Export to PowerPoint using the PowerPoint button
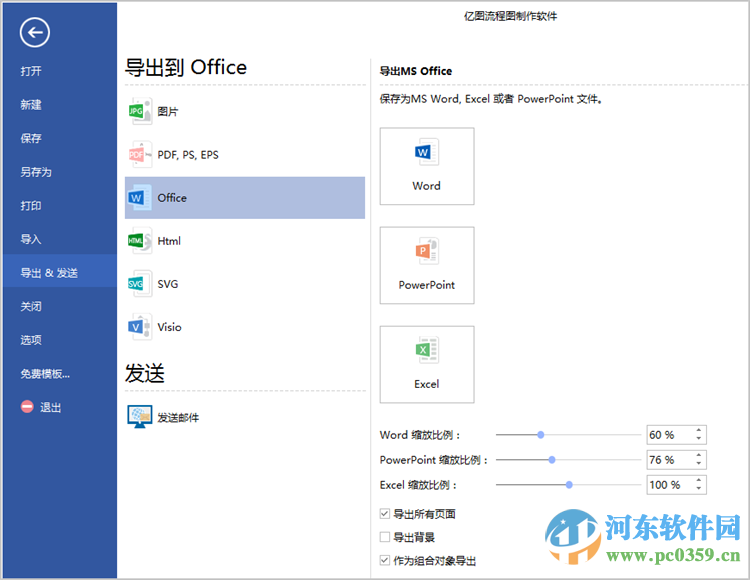Image resolution: width=750 pixels, height=580 pixels. coord(427,265)
